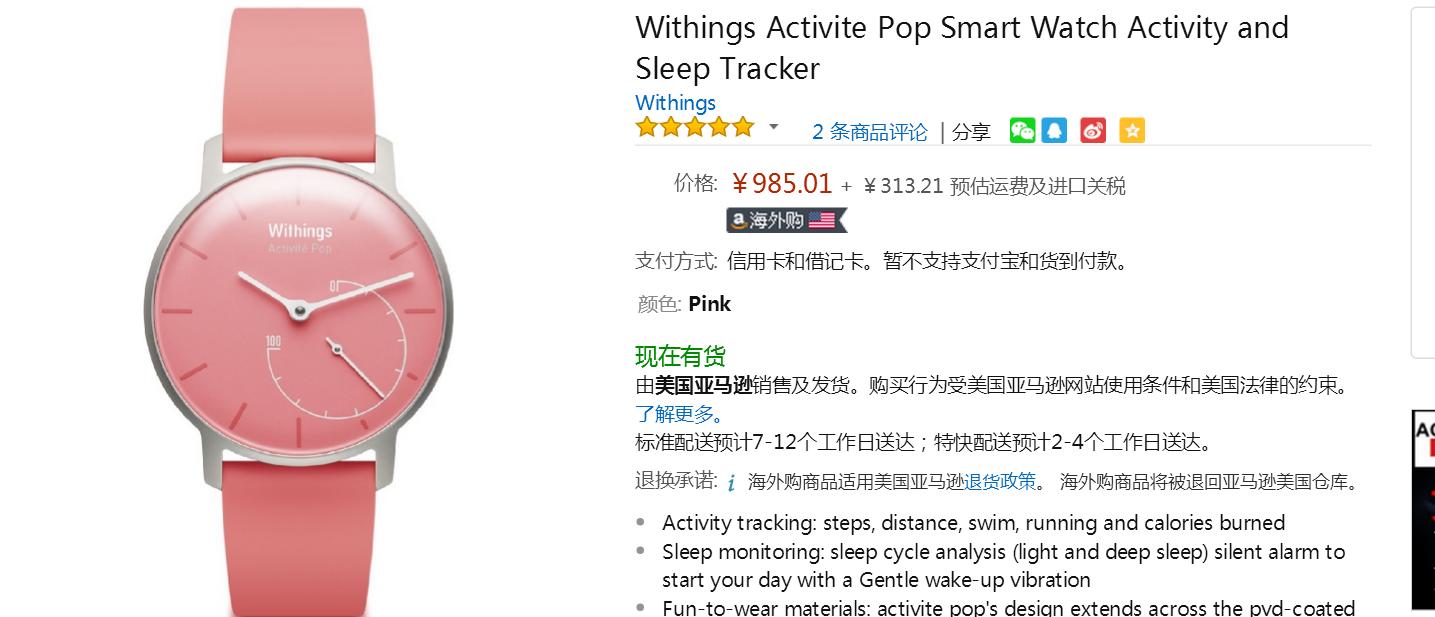The width and height of the screenshot is (1435, 617).
Task: Click the 预估运费及进口关税 shipping estimate text
Action: point(1037,186)
